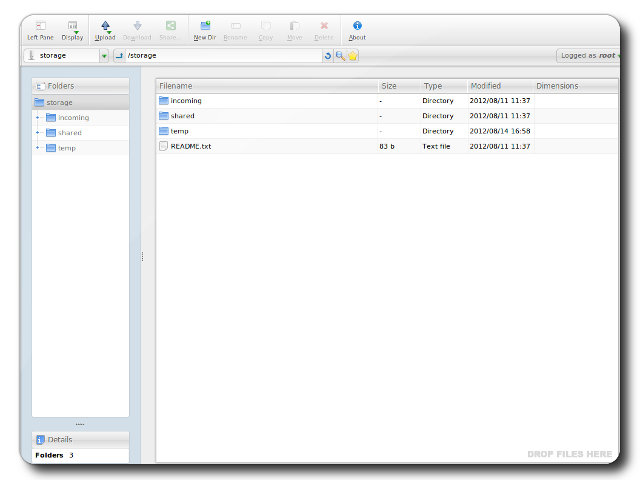The image size is (640, 480).
Task: Open the About info icon
Action: (x=357, y=29)
